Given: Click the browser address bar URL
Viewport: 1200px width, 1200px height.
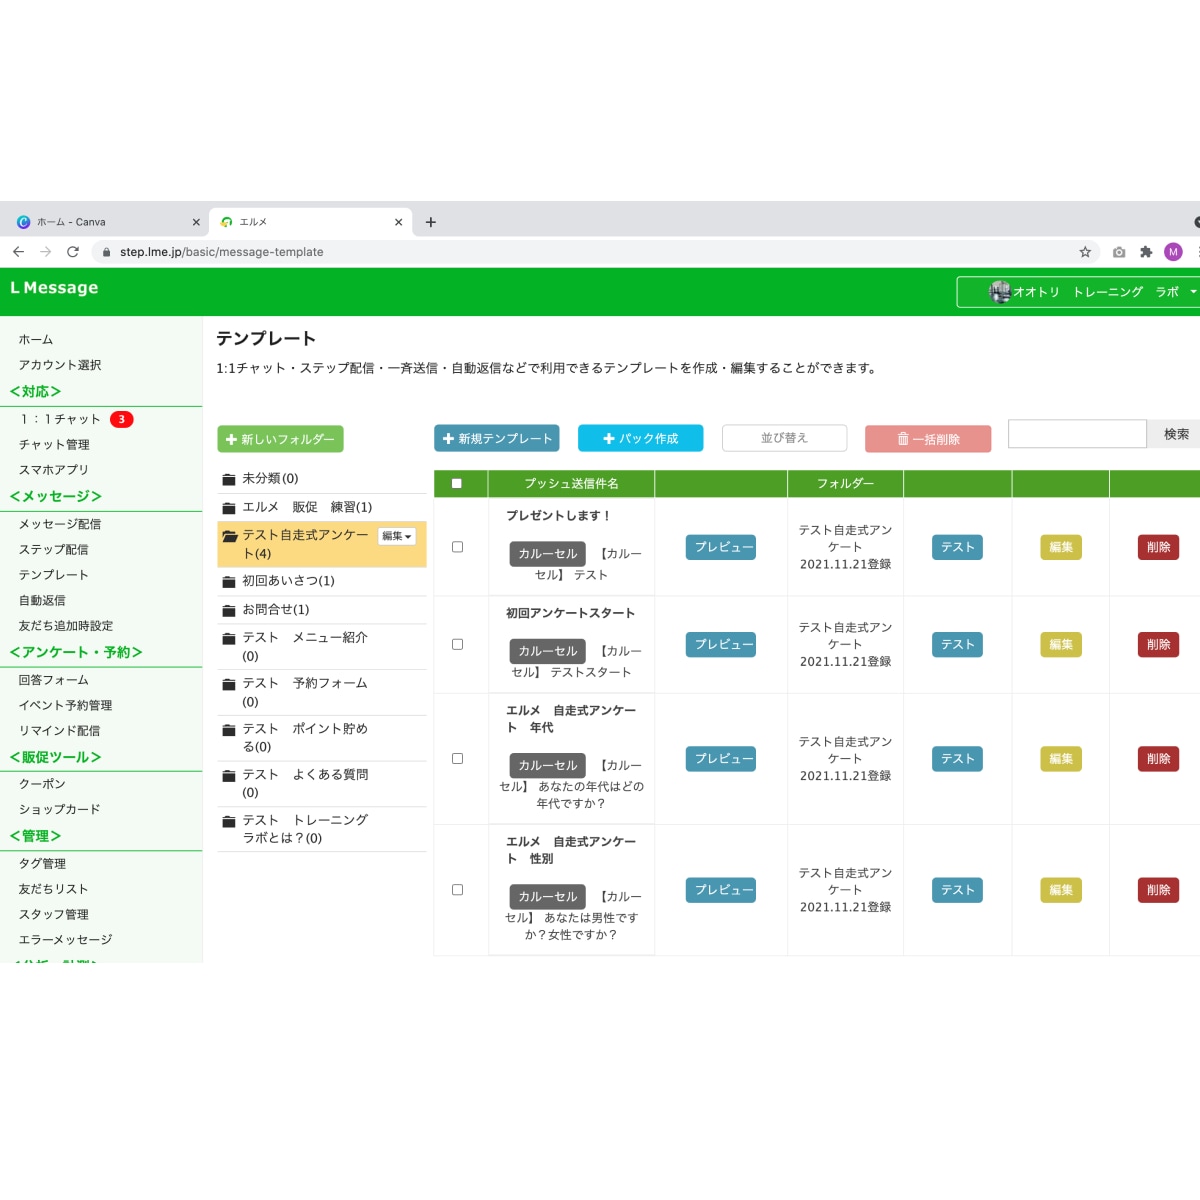Looking at the screenshot, I should [x=221, y=252].
